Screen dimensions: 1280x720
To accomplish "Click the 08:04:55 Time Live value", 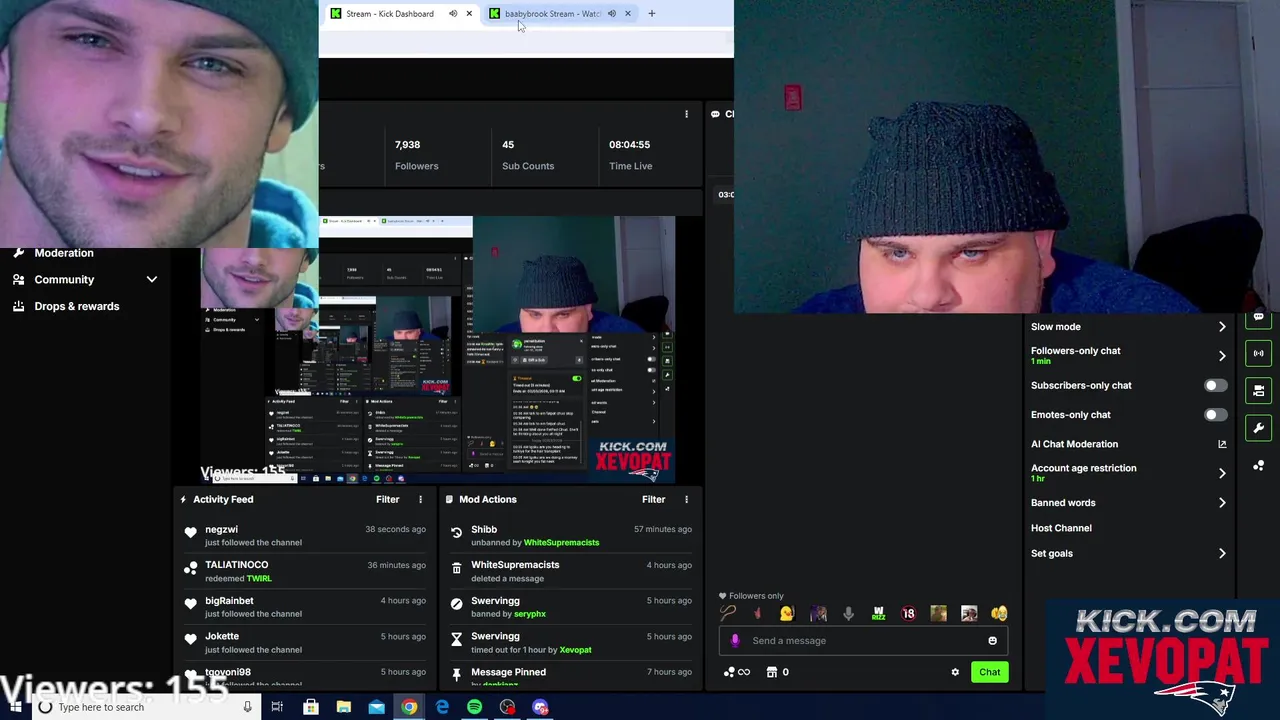I will pyautogui.click(x=629, y=145).
